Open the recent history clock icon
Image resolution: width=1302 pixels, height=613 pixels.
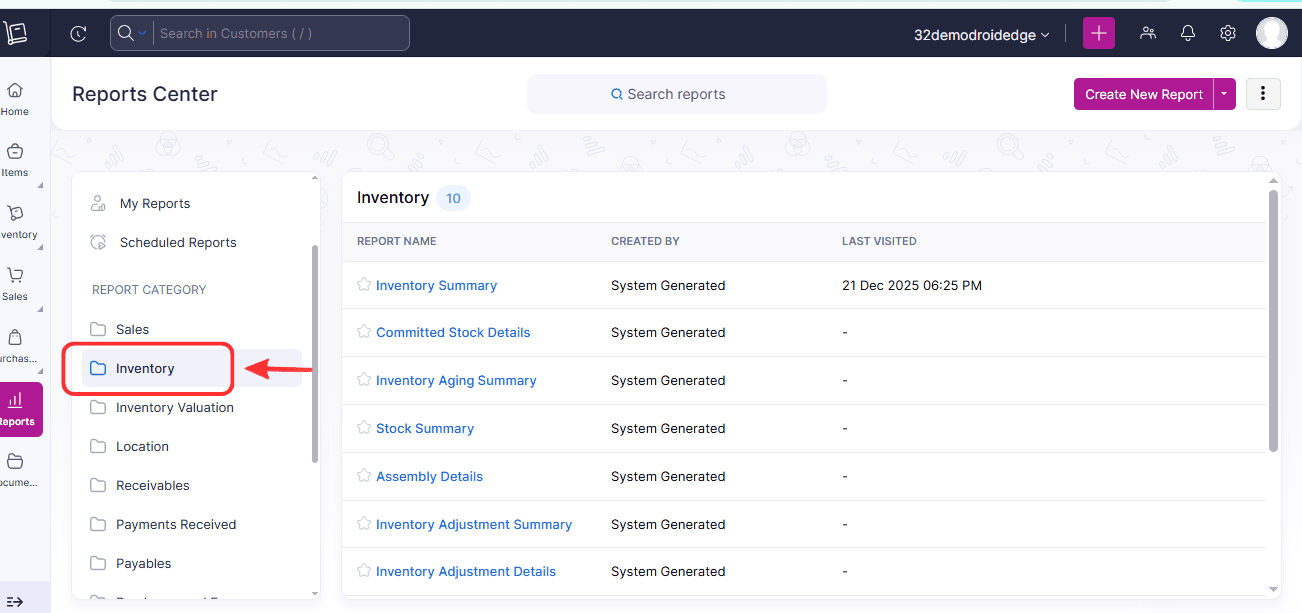[78, 33]
